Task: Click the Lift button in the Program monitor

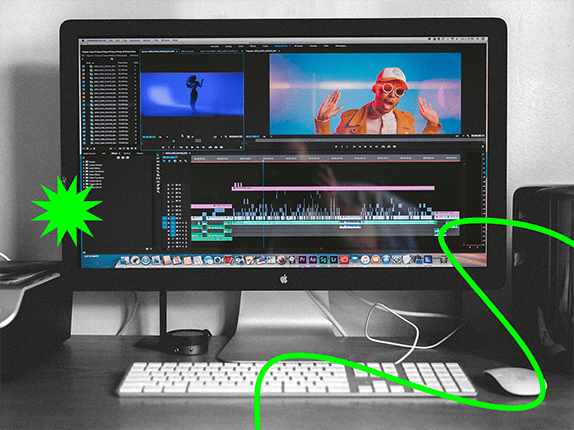Action: 383,146
